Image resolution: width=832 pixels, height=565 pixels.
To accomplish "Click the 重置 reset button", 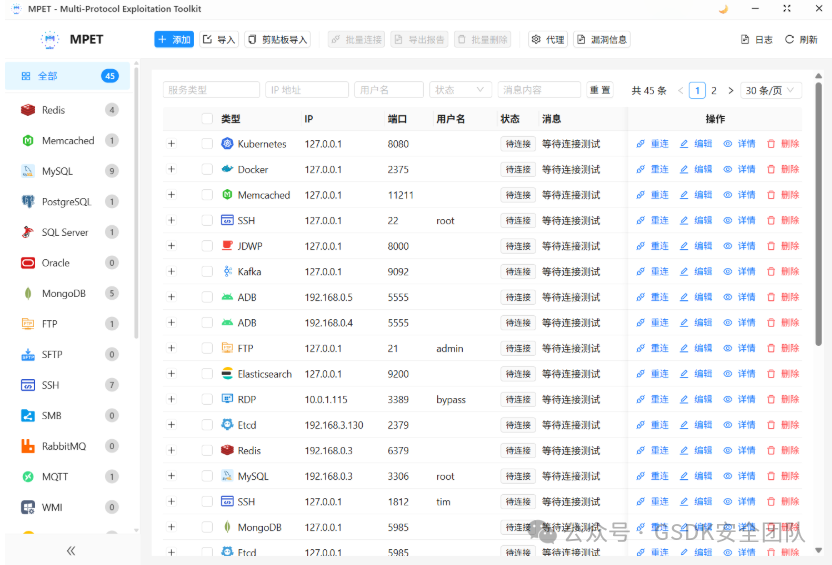I will 600,90.
